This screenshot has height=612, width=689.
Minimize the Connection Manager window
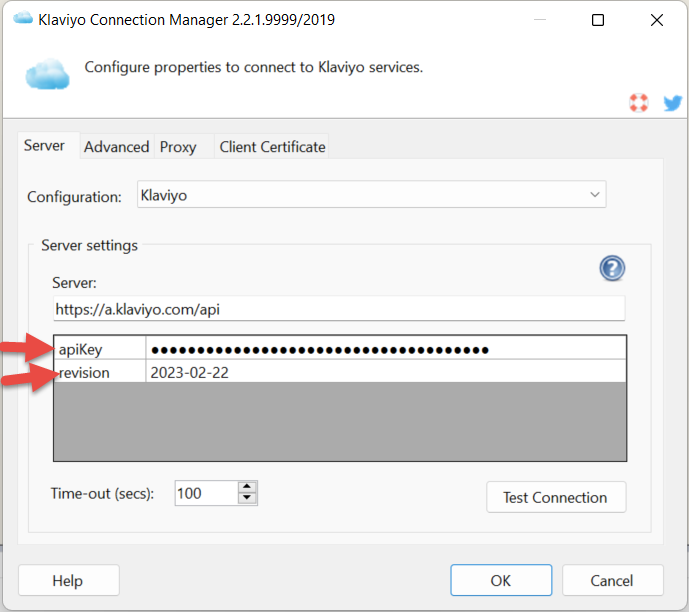pos(540,20)
